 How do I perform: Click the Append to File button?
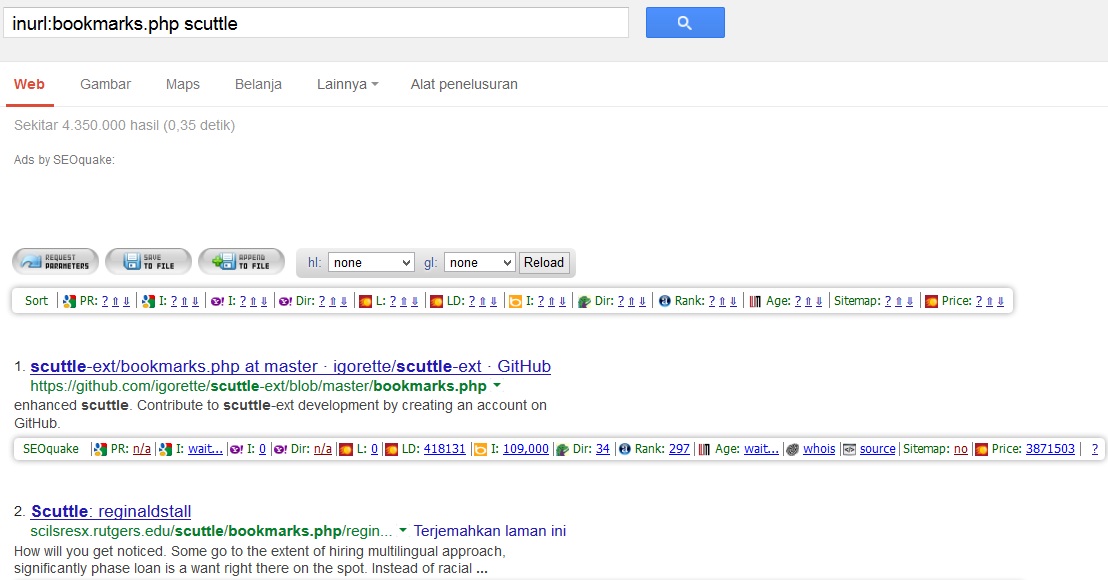click(242, 261)
